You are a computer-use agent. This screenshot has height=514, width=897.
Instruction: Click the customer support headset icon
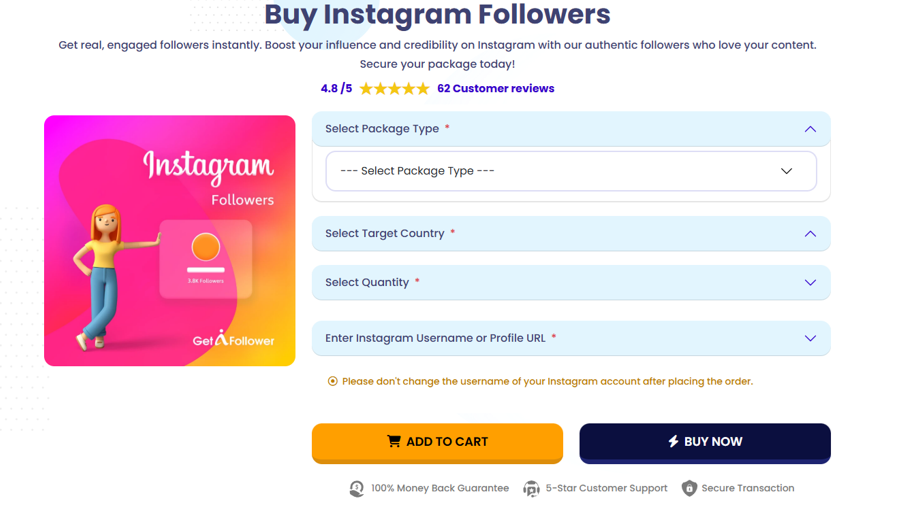tap(531, 488)
